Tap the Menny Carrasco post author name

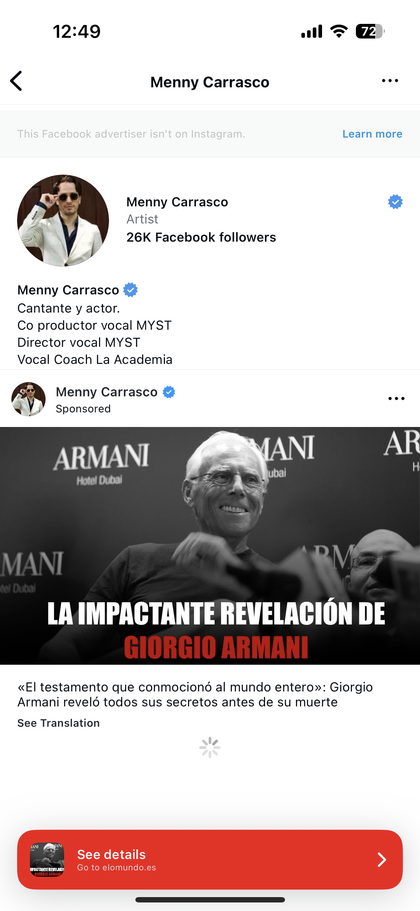click(106, 392)
